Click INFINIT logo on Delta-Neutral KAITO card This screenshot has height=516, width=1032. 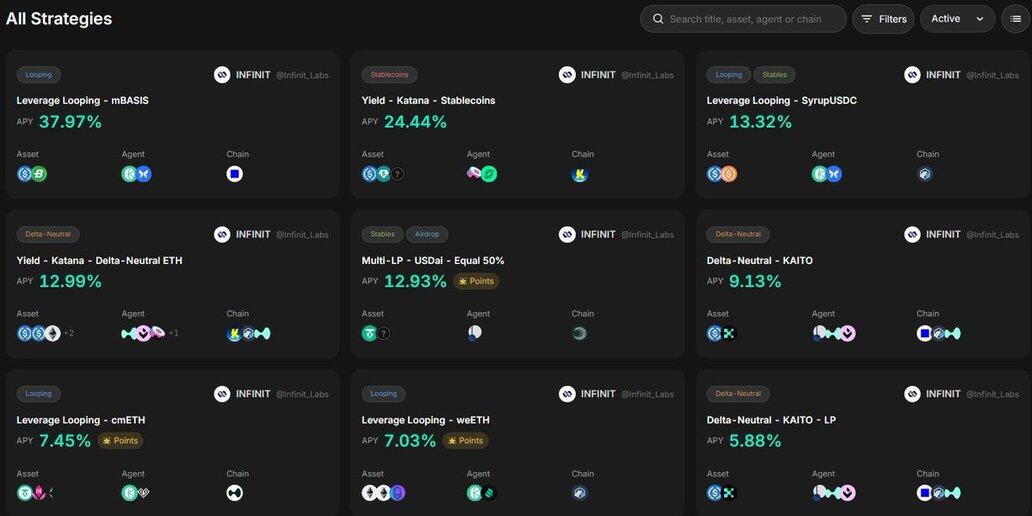click(912, 234)
